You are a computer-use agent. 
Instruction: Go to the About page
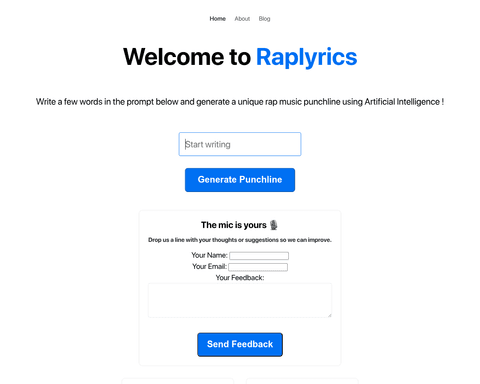coord(242,19)
